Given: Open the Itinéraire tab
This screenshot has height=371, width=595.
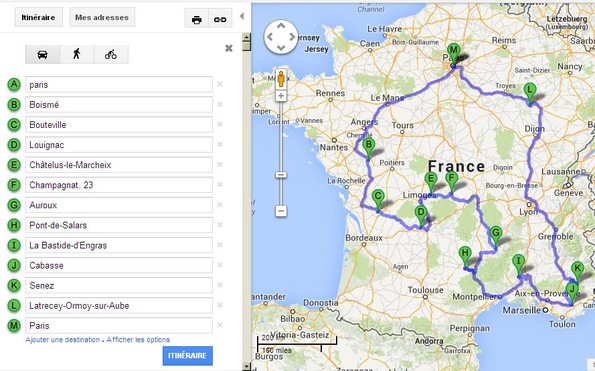Looking at the screenshot, I should pyautogui.click(x=38, y=17).
